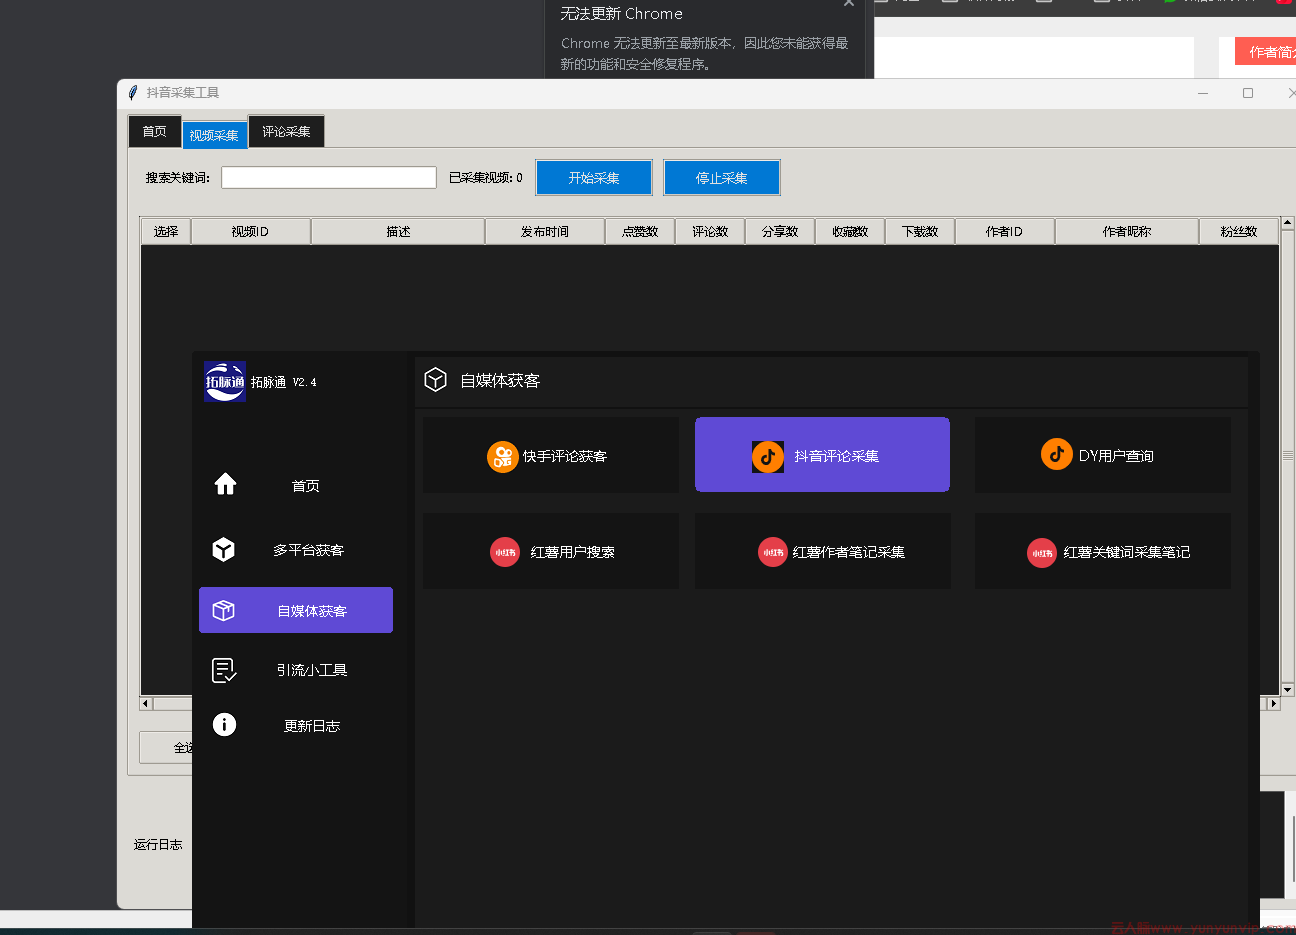Click the Xiaohongshu icon on 红薯关键词采集笔记
This screenshot has width=1296, height=935.
[1042, 553]
